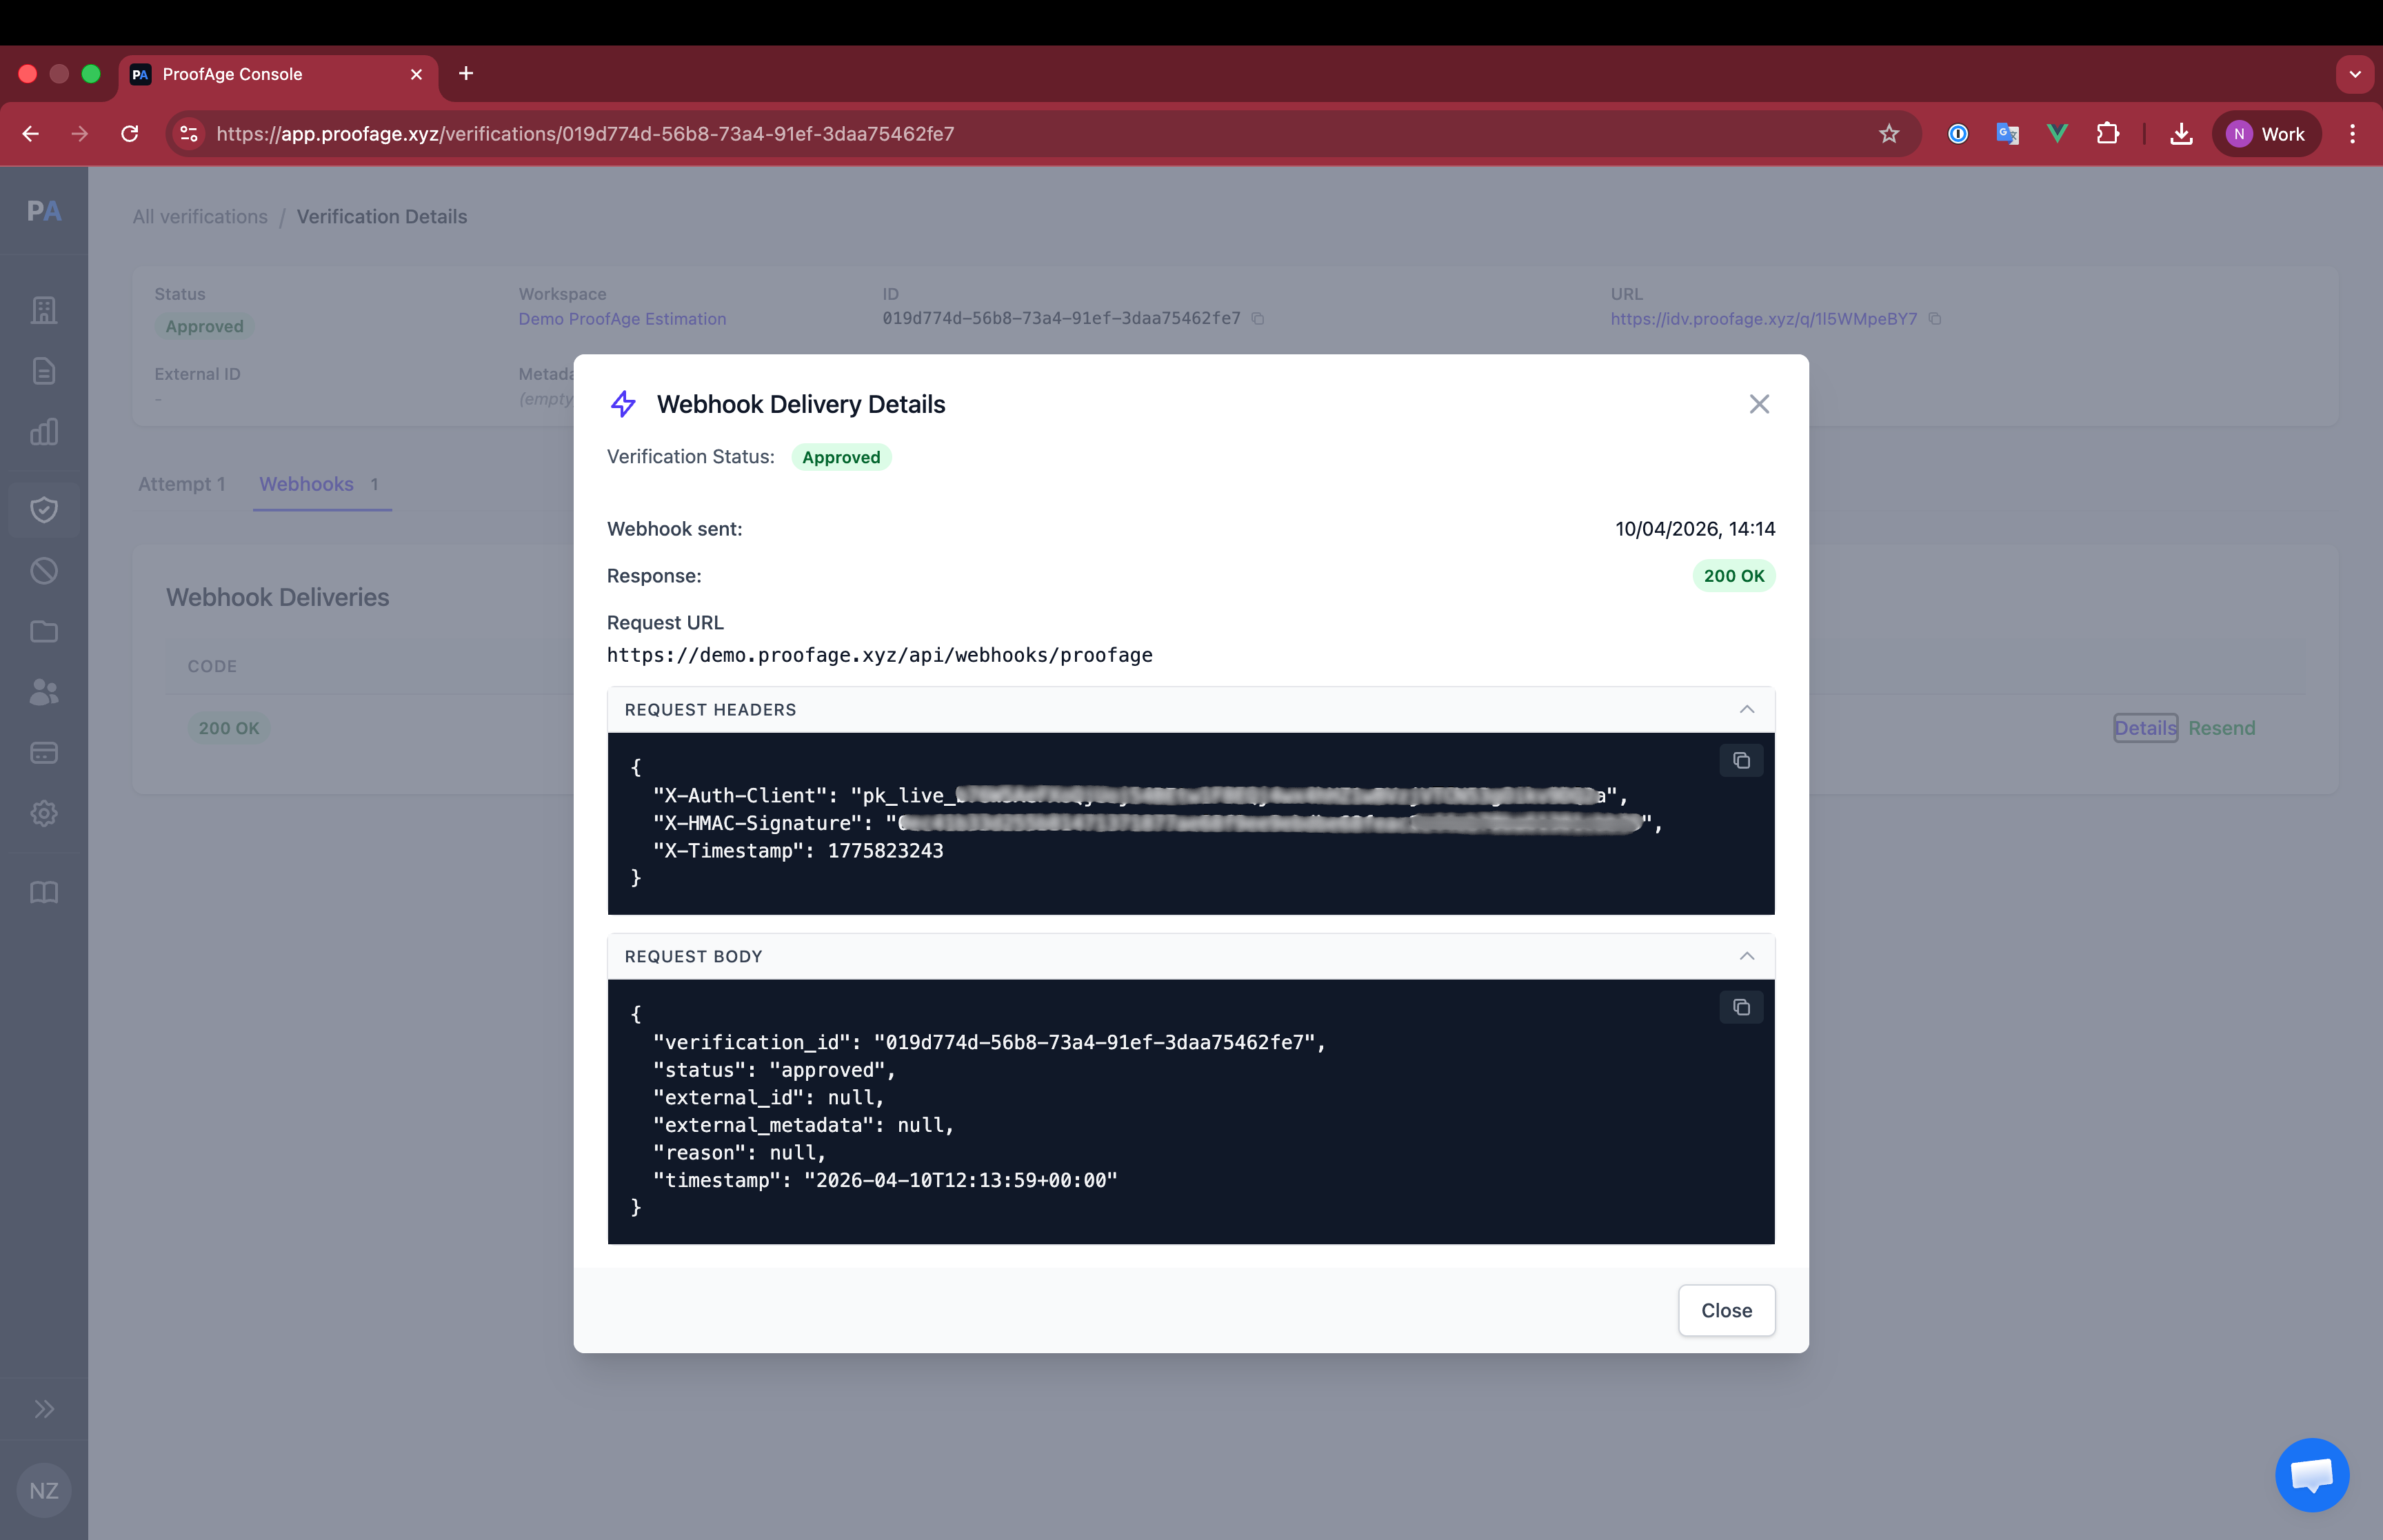
Task: Collapse the Request Body section
Action: [x=1746, y=956]
